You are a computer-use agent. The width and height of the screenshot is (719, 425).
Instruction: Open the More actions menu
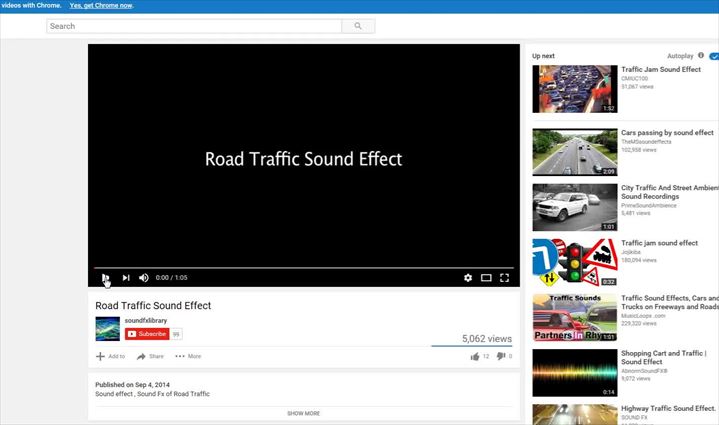tap(187, 356)
